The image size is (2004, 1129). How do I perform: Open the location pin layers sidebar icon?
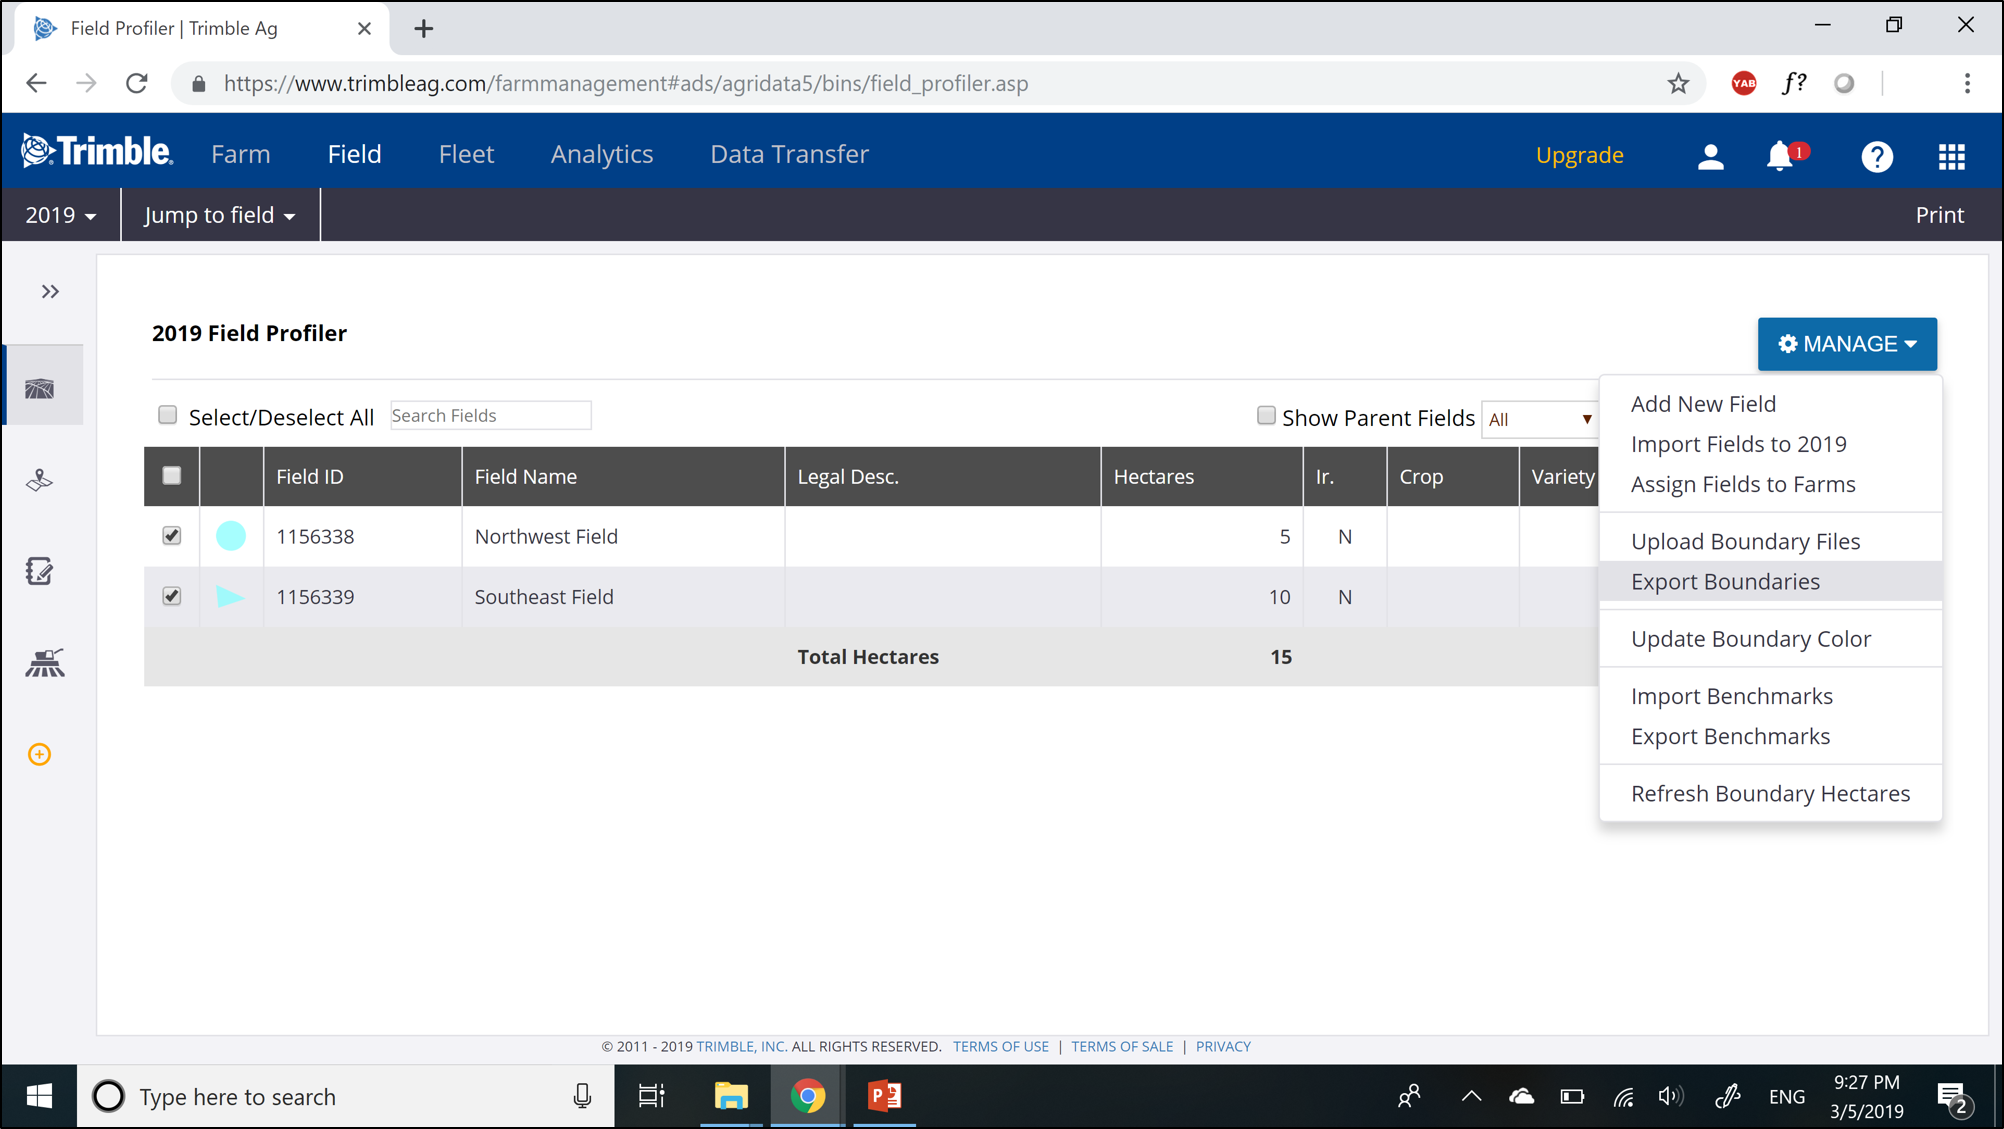40,481
